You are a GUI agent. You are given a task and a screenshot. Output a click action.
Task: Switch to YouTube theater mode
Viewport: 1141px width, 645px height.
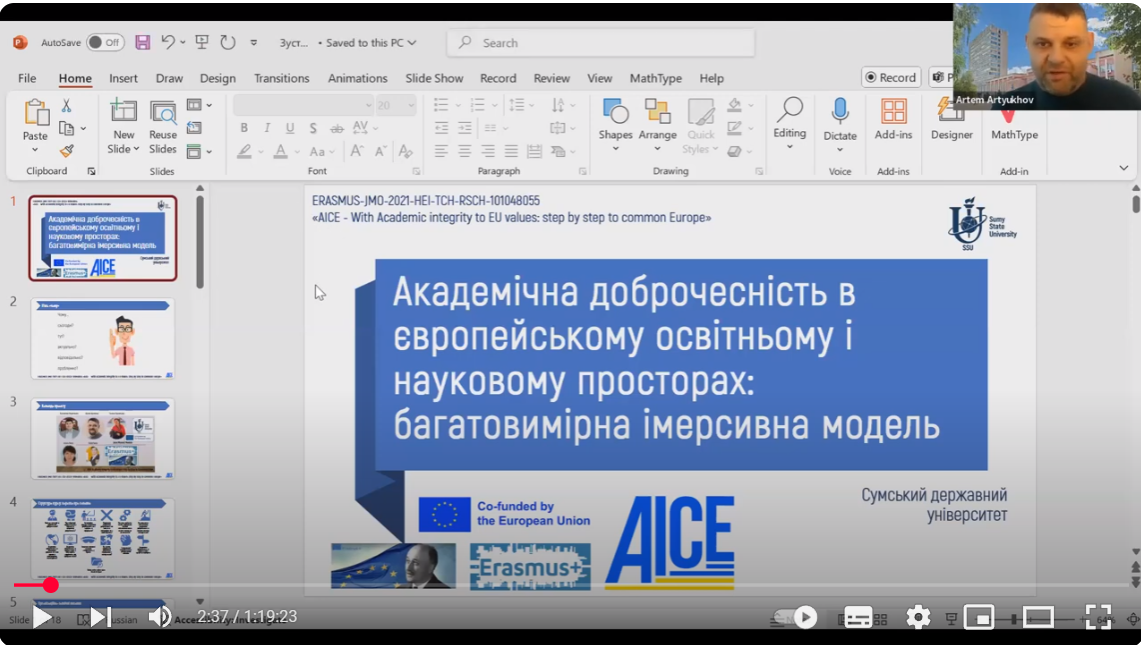(x=1038, y=617)
